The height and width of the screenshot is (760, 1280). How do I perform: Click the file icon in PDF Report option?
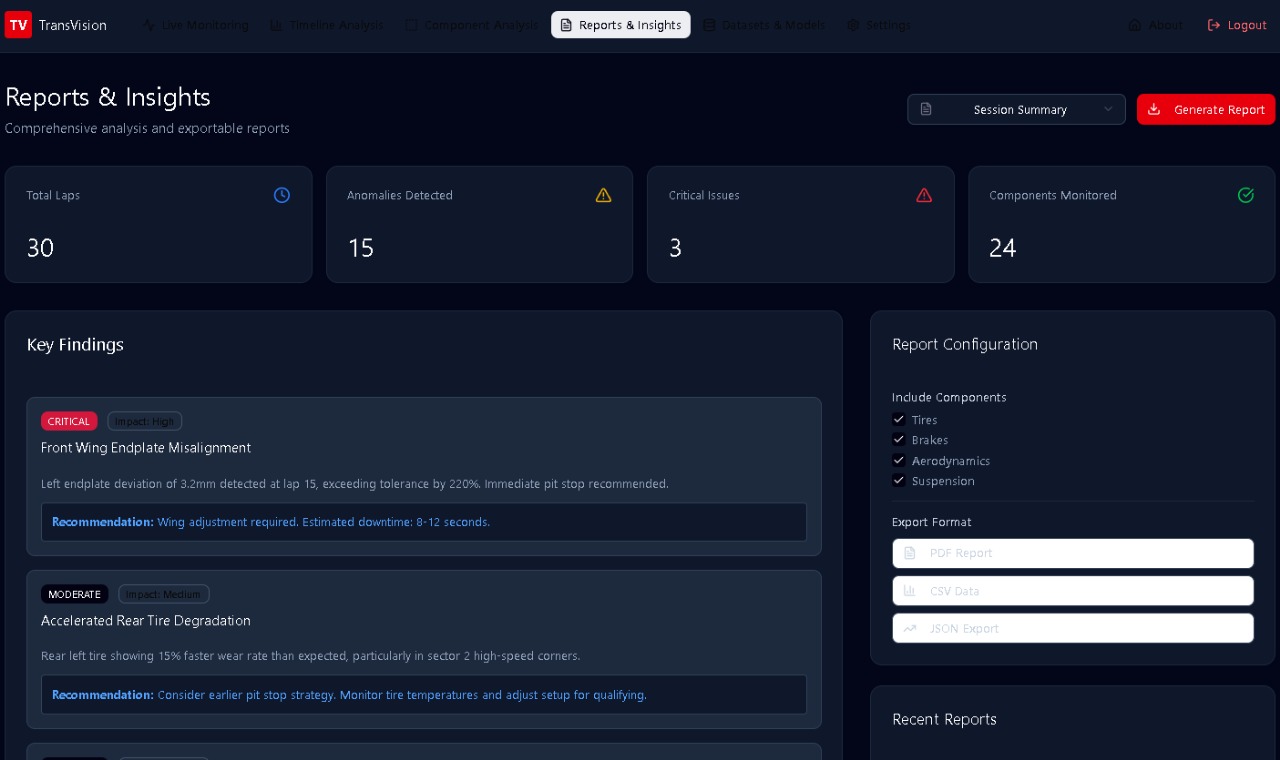910,553
